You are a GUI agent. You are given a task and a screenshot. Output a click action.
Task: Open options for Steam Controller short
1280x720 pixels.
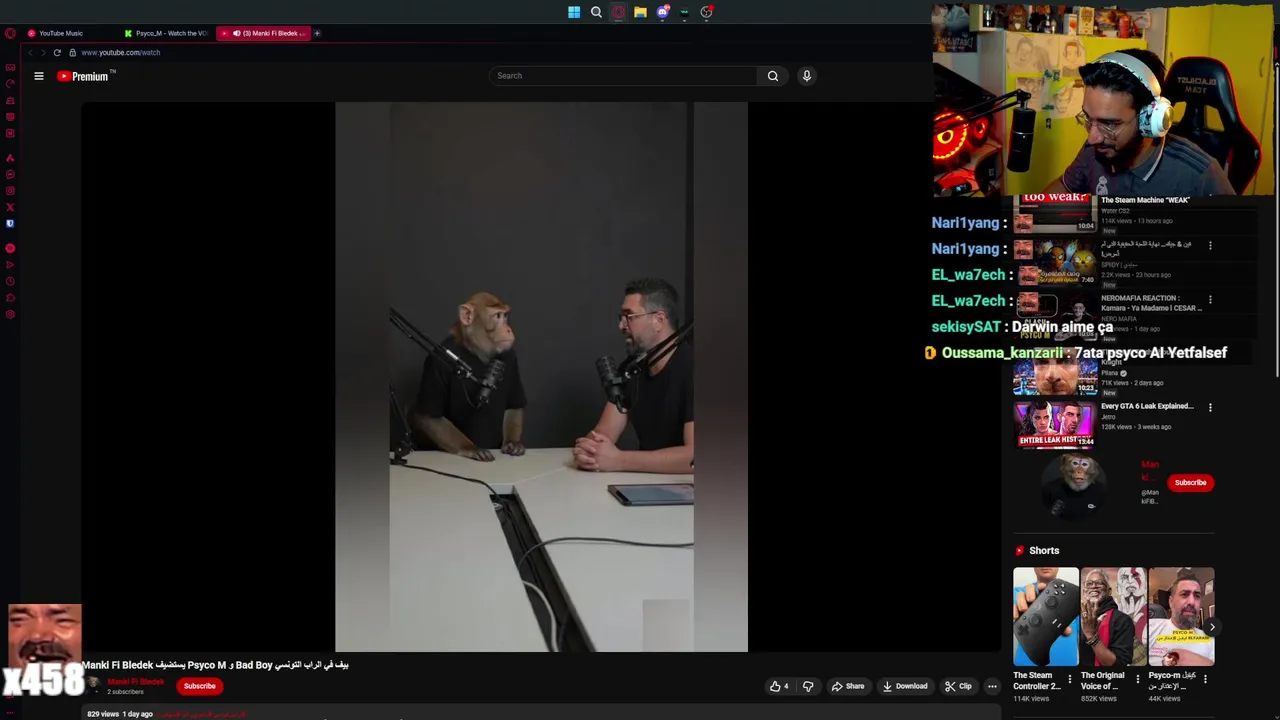tap(1070, 679)
